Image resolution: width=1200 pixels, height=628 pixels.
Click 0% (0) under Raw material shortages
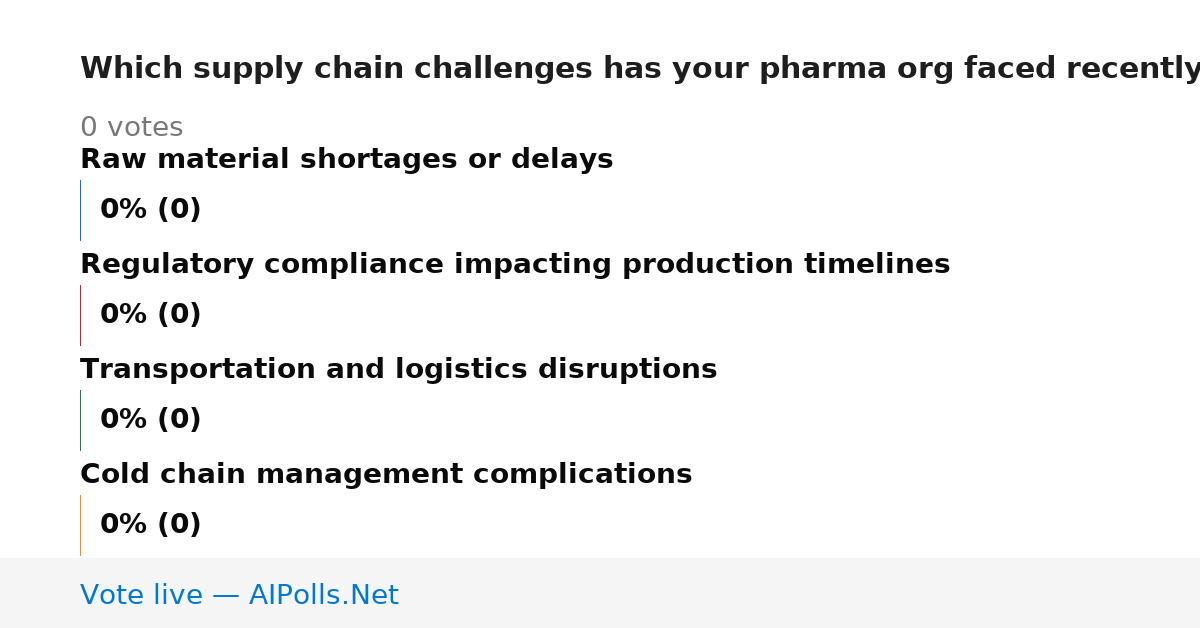(x=150, y=210)
